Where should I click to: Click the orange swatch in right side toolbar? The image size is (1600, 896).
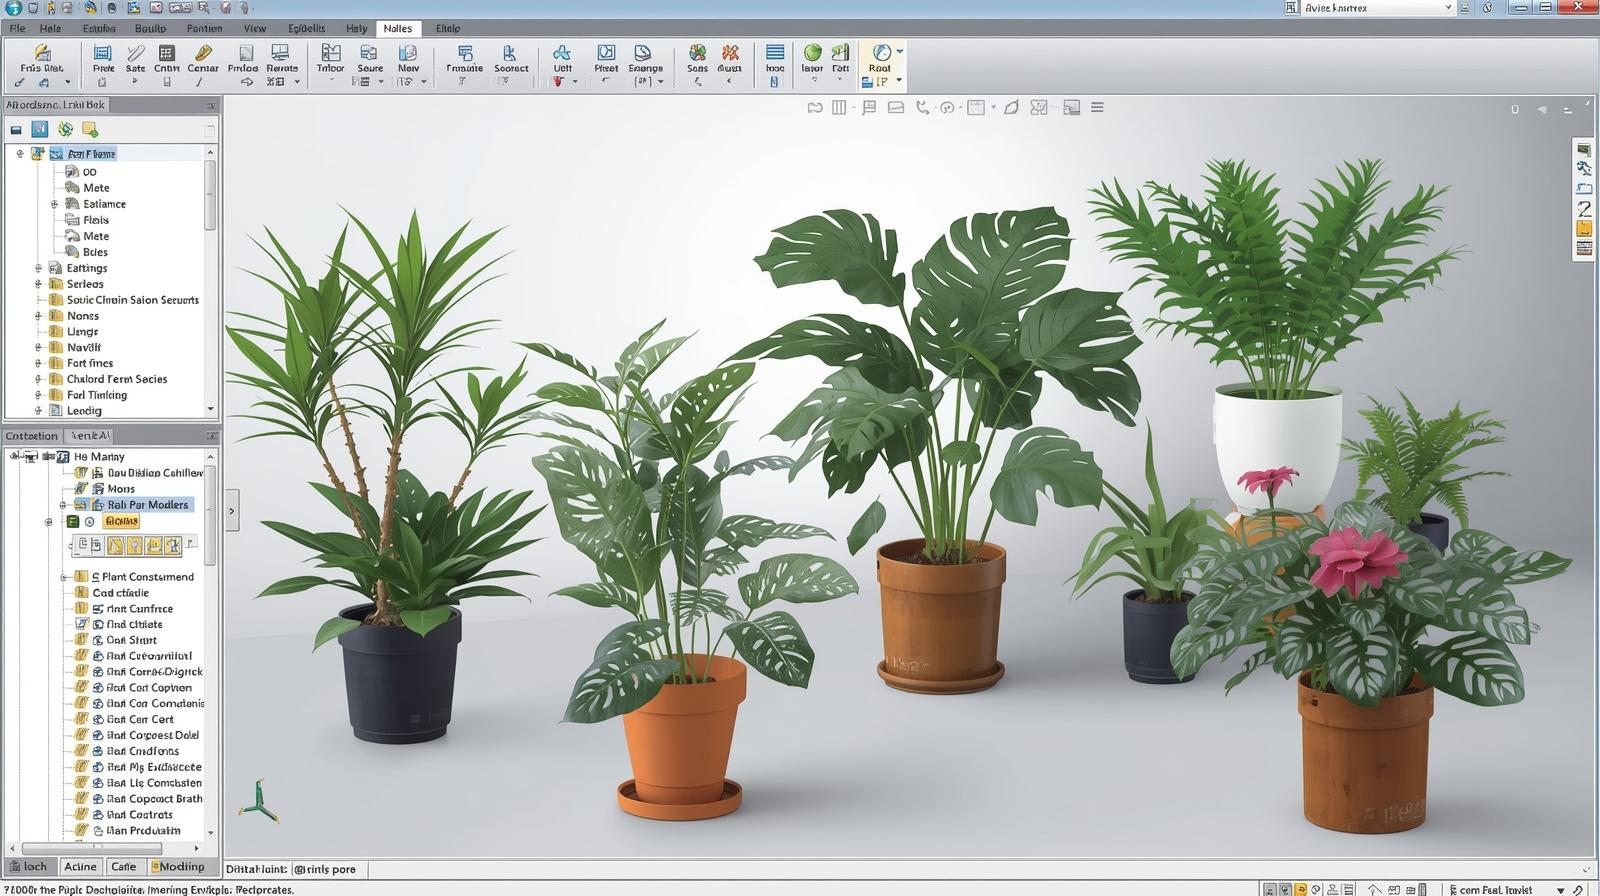1584,229
